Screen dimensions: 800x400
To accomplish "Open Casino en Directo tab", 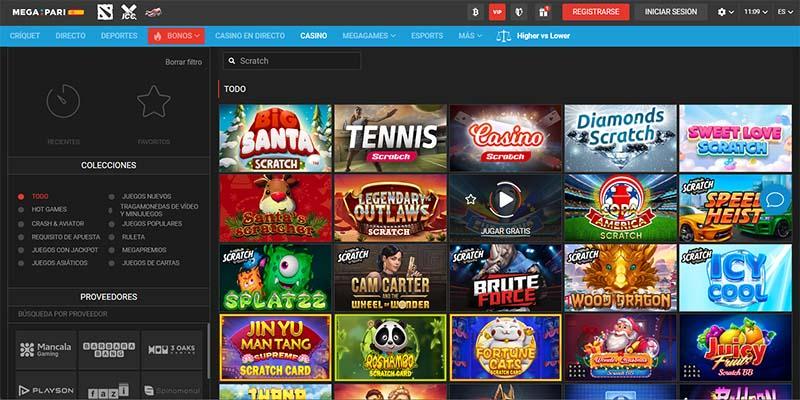I will [250, 36].
